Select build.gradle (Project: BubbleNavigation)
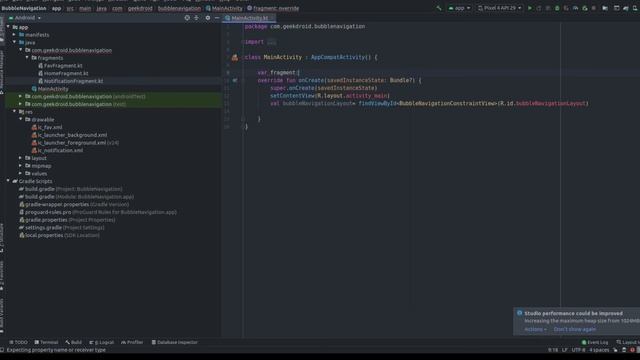640x360 pixels. coord(70,189)
